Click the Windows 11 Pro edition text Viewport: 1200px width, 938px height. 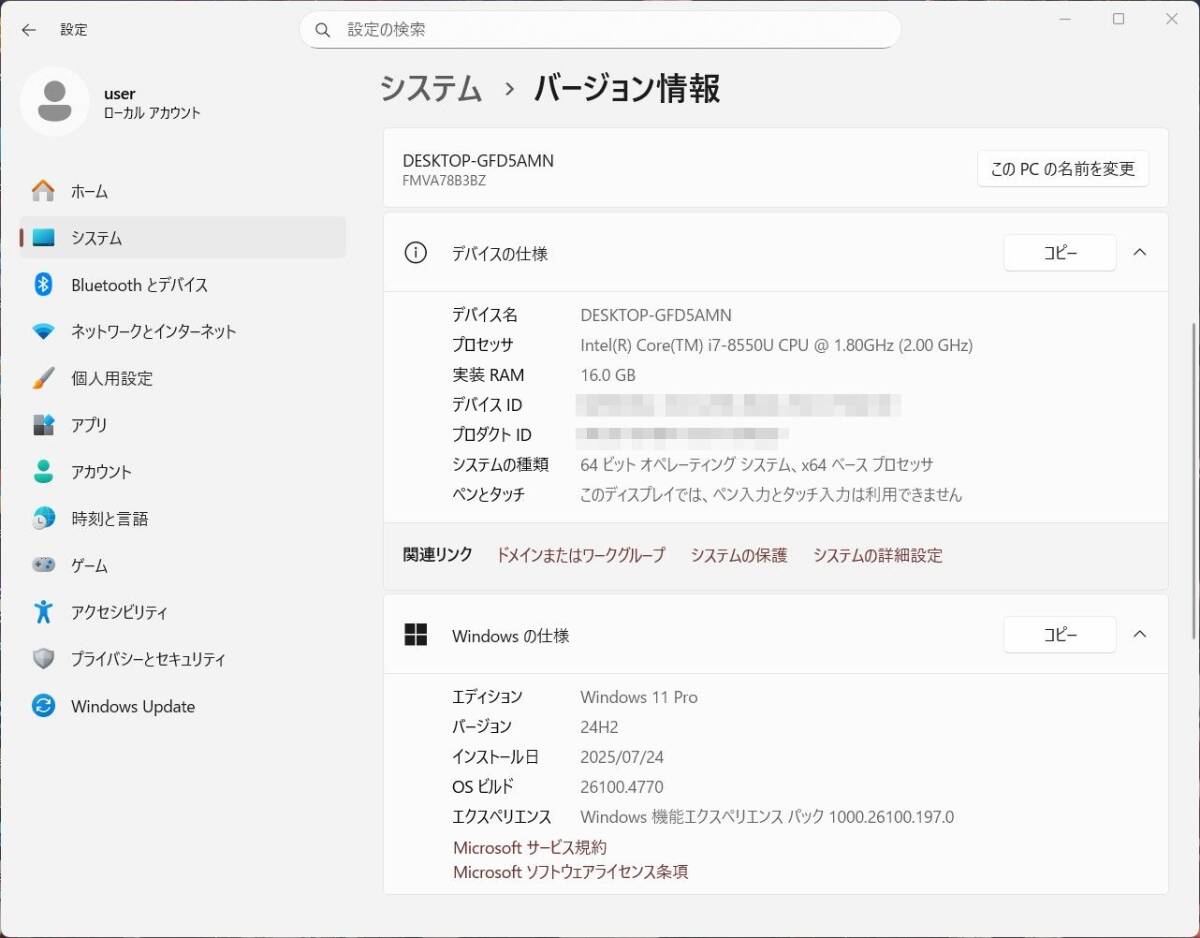[x=639, y=697]
